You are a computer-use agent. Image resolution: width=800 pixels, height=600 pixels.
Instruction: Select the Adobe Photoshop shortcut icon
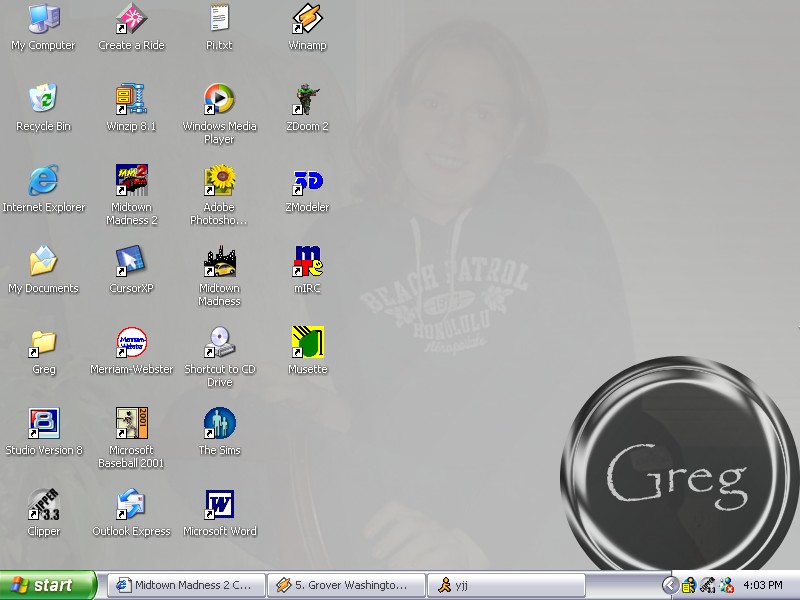(219, 182)
